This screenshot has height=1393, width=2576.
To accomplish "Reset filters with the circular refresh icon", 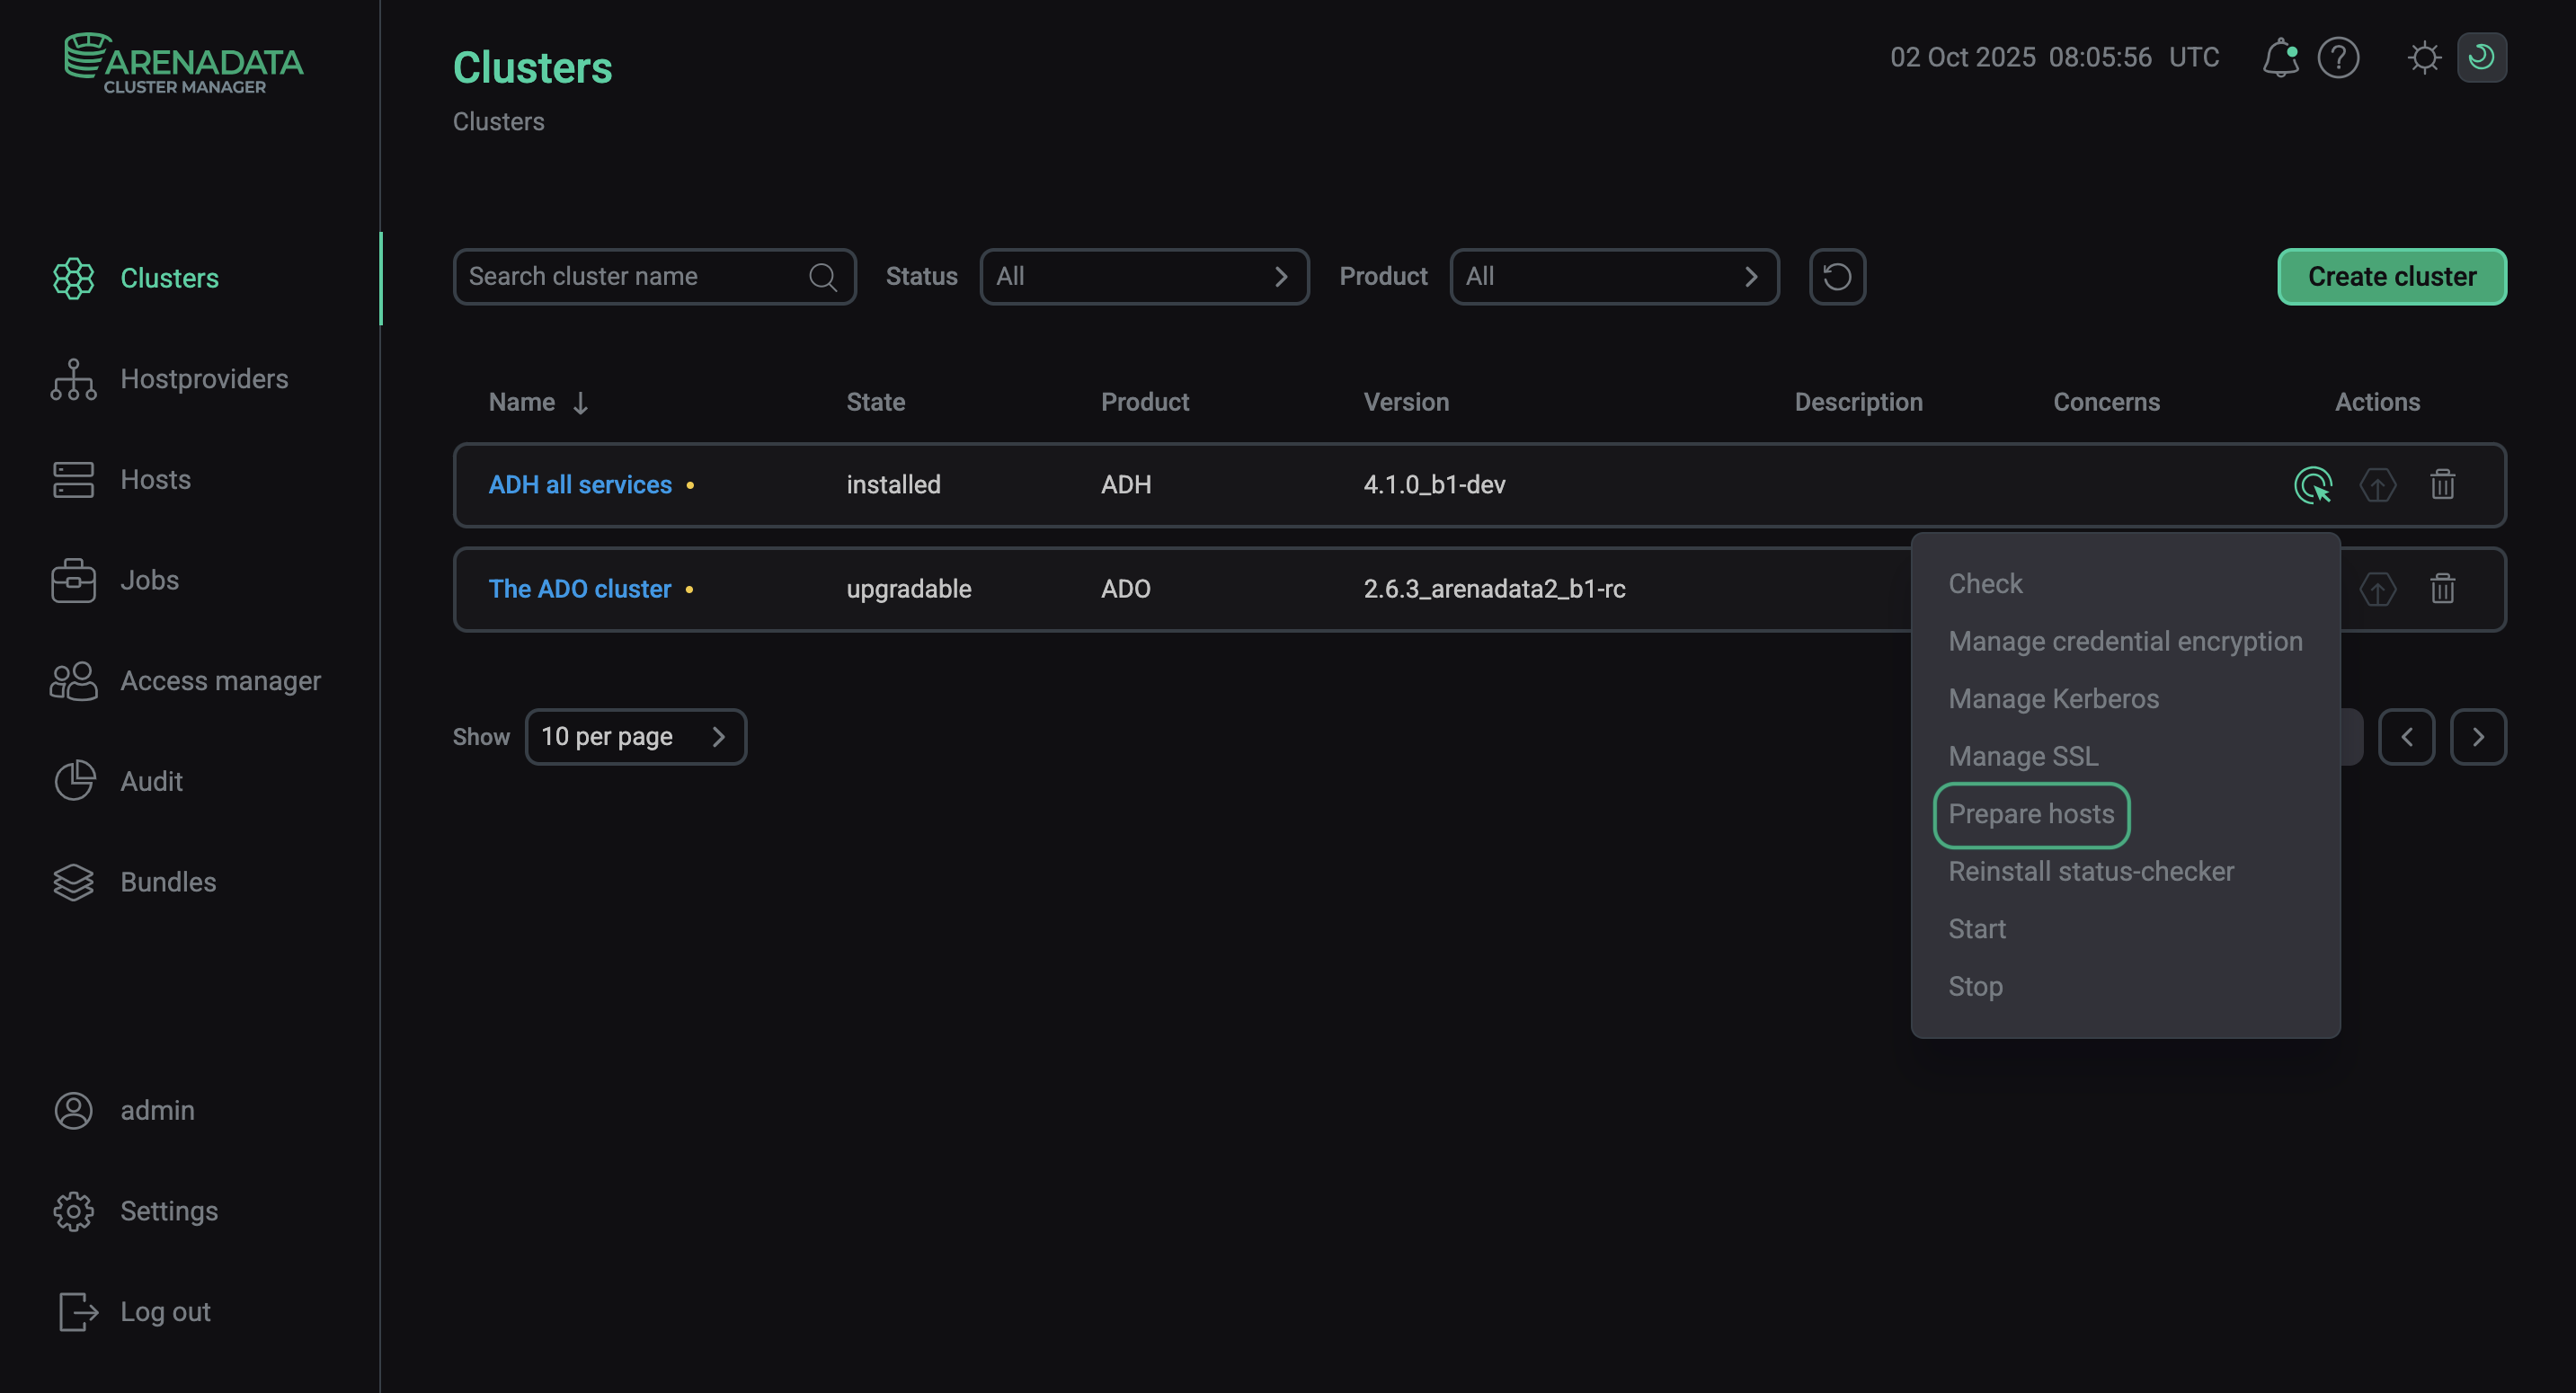I will click(x=1836, y=276).
